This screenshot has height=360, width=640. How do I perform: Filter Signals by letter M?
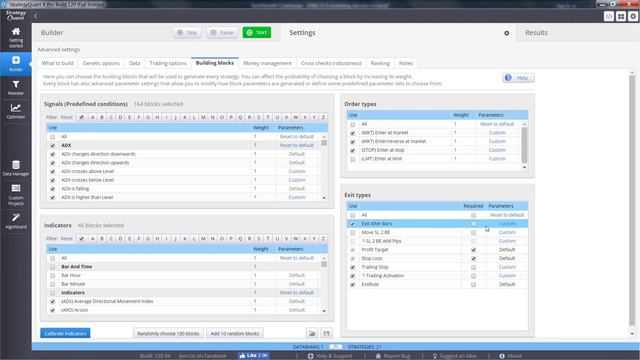[203, 117]
